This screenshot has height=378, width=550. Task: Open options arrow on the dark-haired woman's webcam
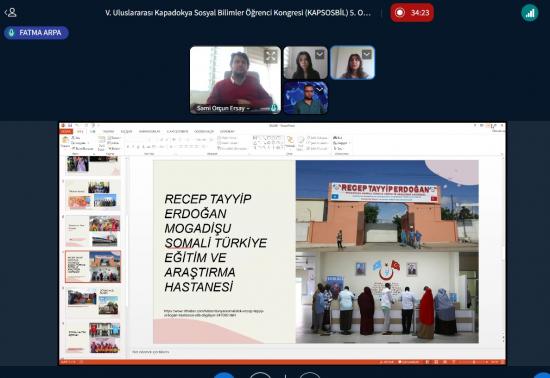click(x=320, y=54)
